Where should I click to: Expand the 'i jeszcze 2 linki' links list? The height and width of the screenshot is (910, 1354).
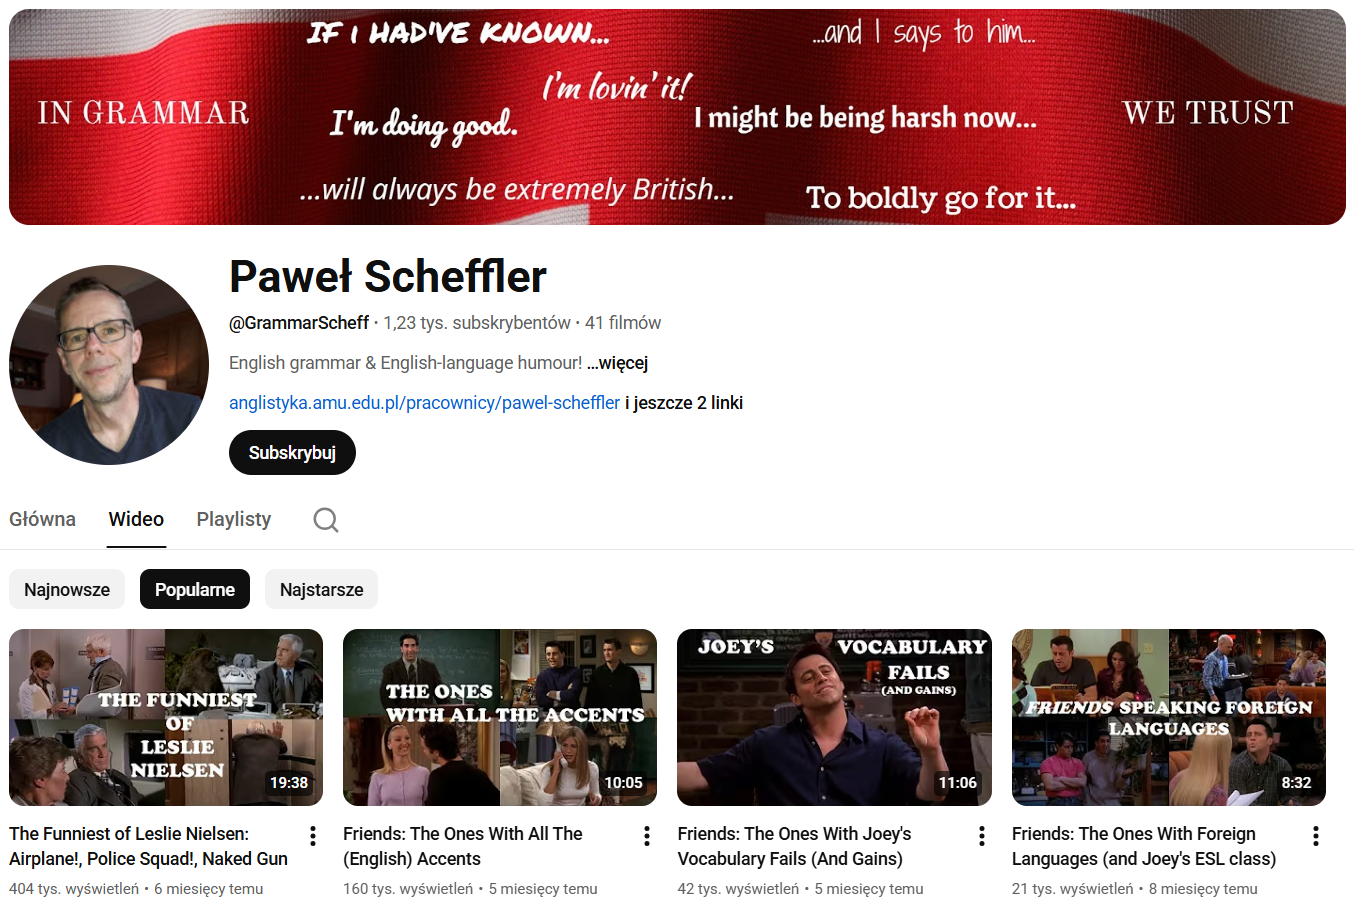[x=684, y=403]
